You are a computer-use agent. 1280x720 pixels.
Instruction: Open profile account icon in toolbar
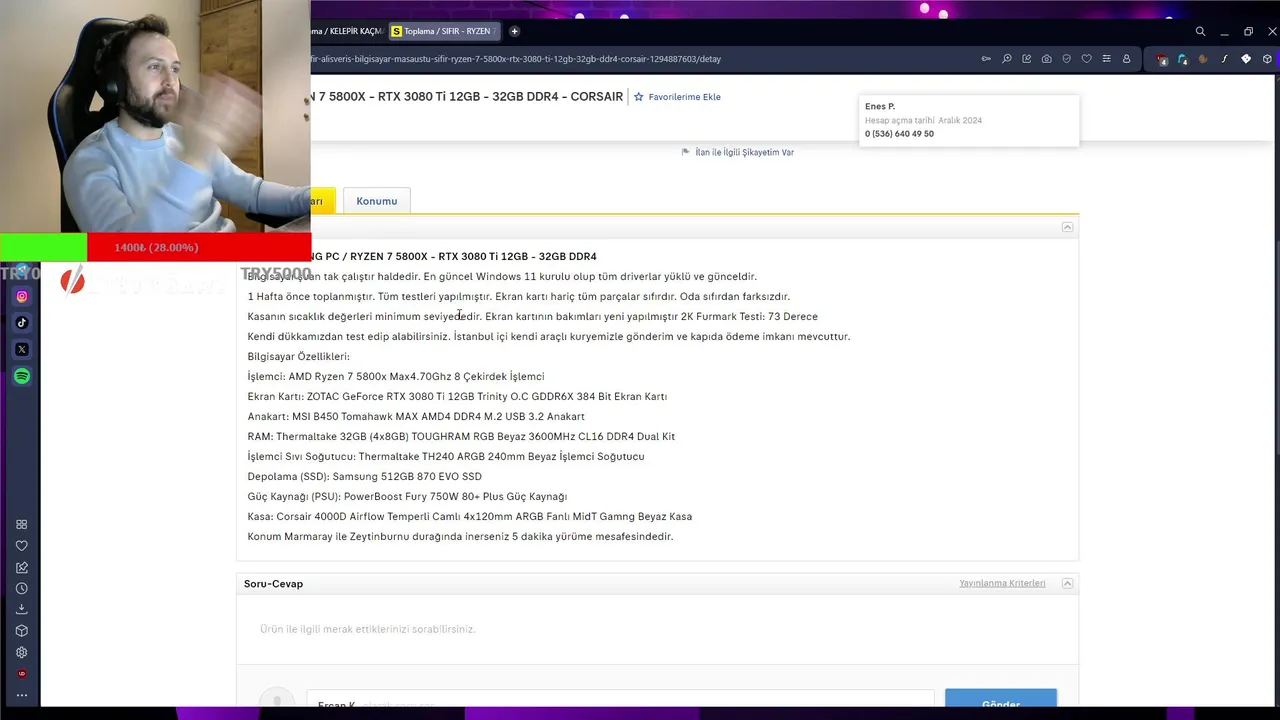point(1126,59)
